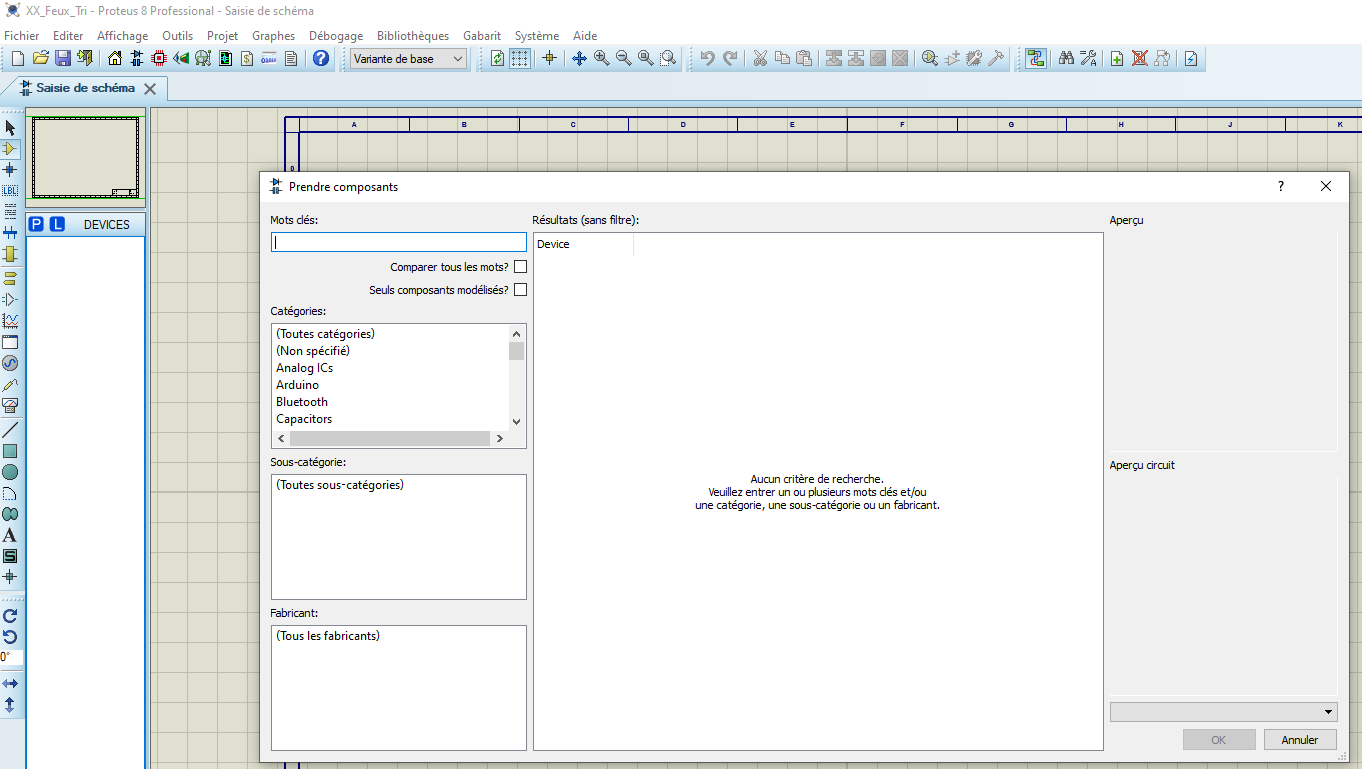Click the dialog help '?' button
The width and height of the screenshot is (1362, 769).
click(1281, 187)
